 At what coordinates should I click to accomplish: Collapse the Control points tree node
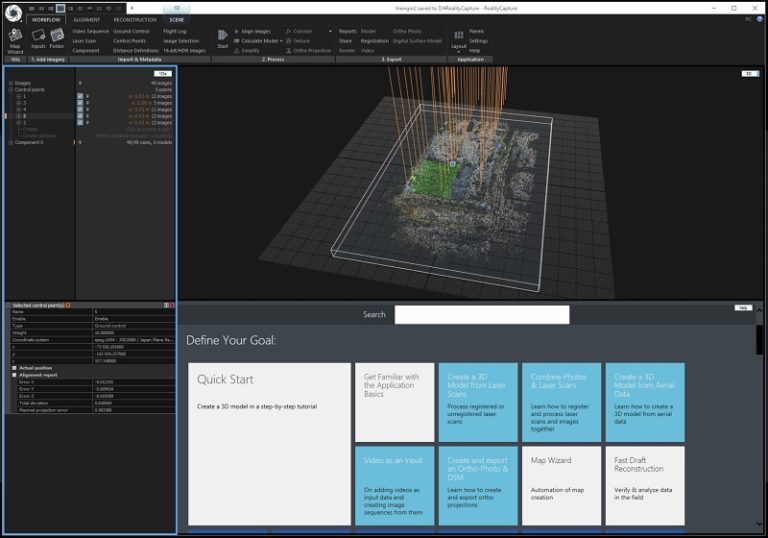point(10,90)
